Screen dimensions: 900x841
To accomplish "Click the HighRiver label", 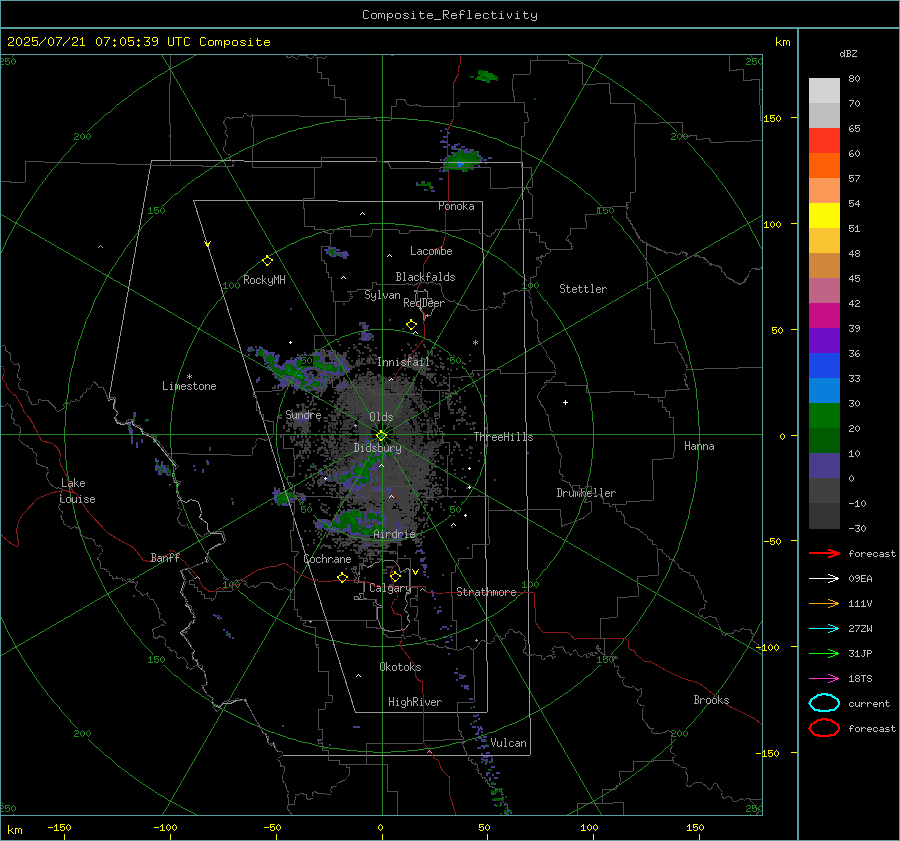I will (x=415, y=702).
